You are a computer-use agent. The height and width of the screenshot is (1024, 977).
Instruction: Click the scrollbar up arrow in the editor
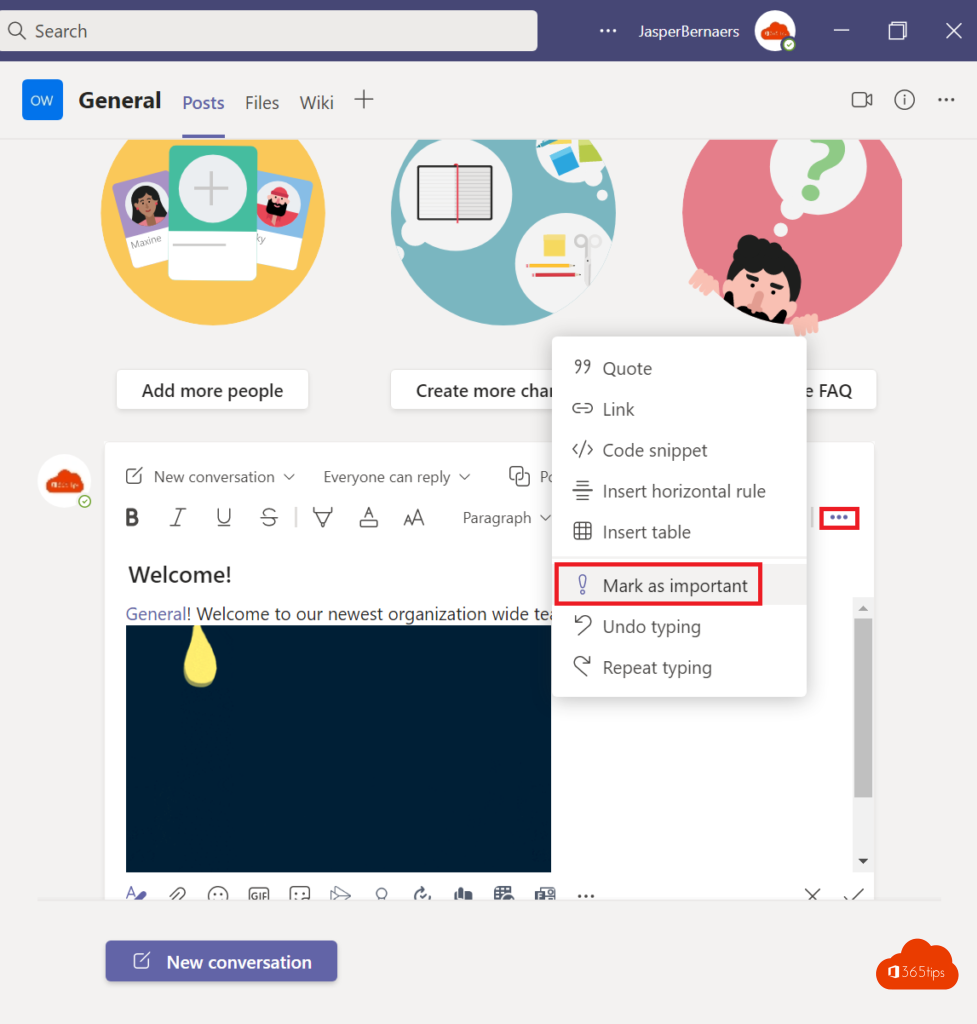click(863, 608)
